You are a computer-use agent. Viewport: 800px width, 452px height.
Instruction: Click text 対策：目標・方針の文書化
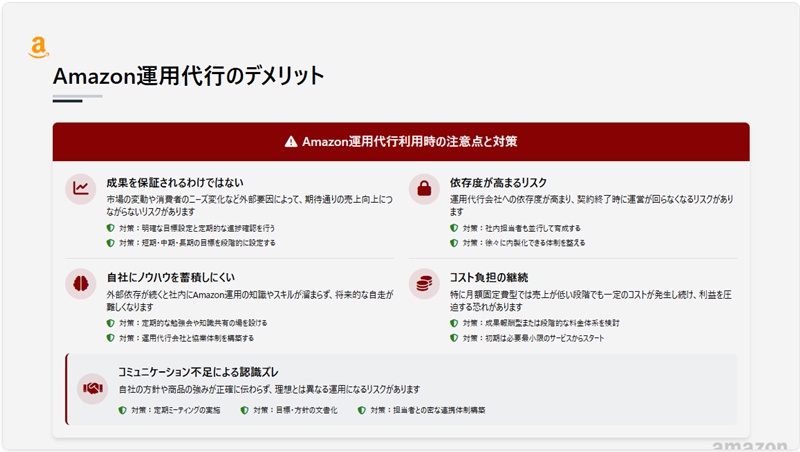coord(295,410)
